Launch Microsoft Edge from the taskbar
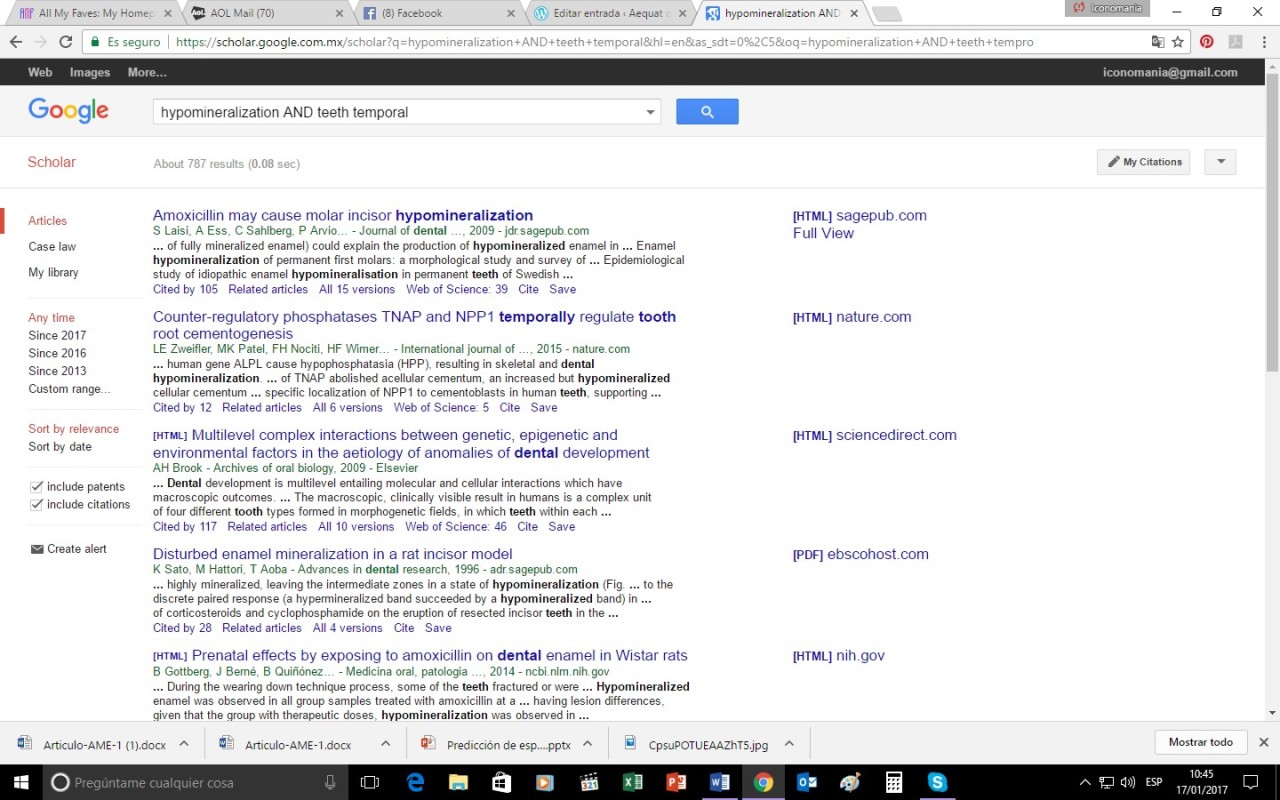Image resolution: width=1280 pixels, height=800 pixels. coord(414,782)
